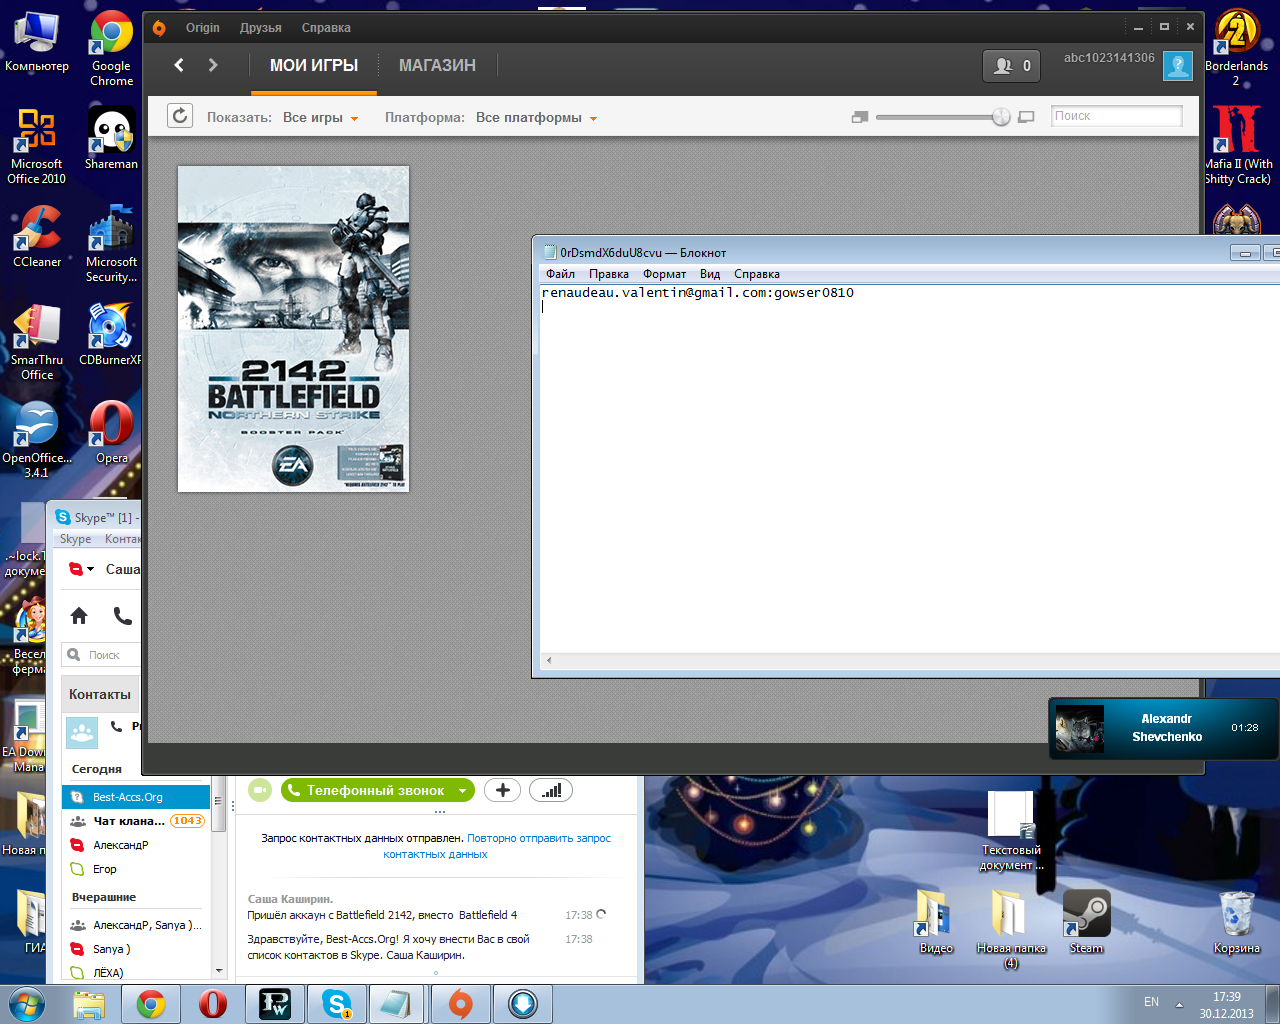The image size is (1280, 1024).
Task: Open Microsoft Office 2010 desktop icon
Action: [x=37, y=146]
